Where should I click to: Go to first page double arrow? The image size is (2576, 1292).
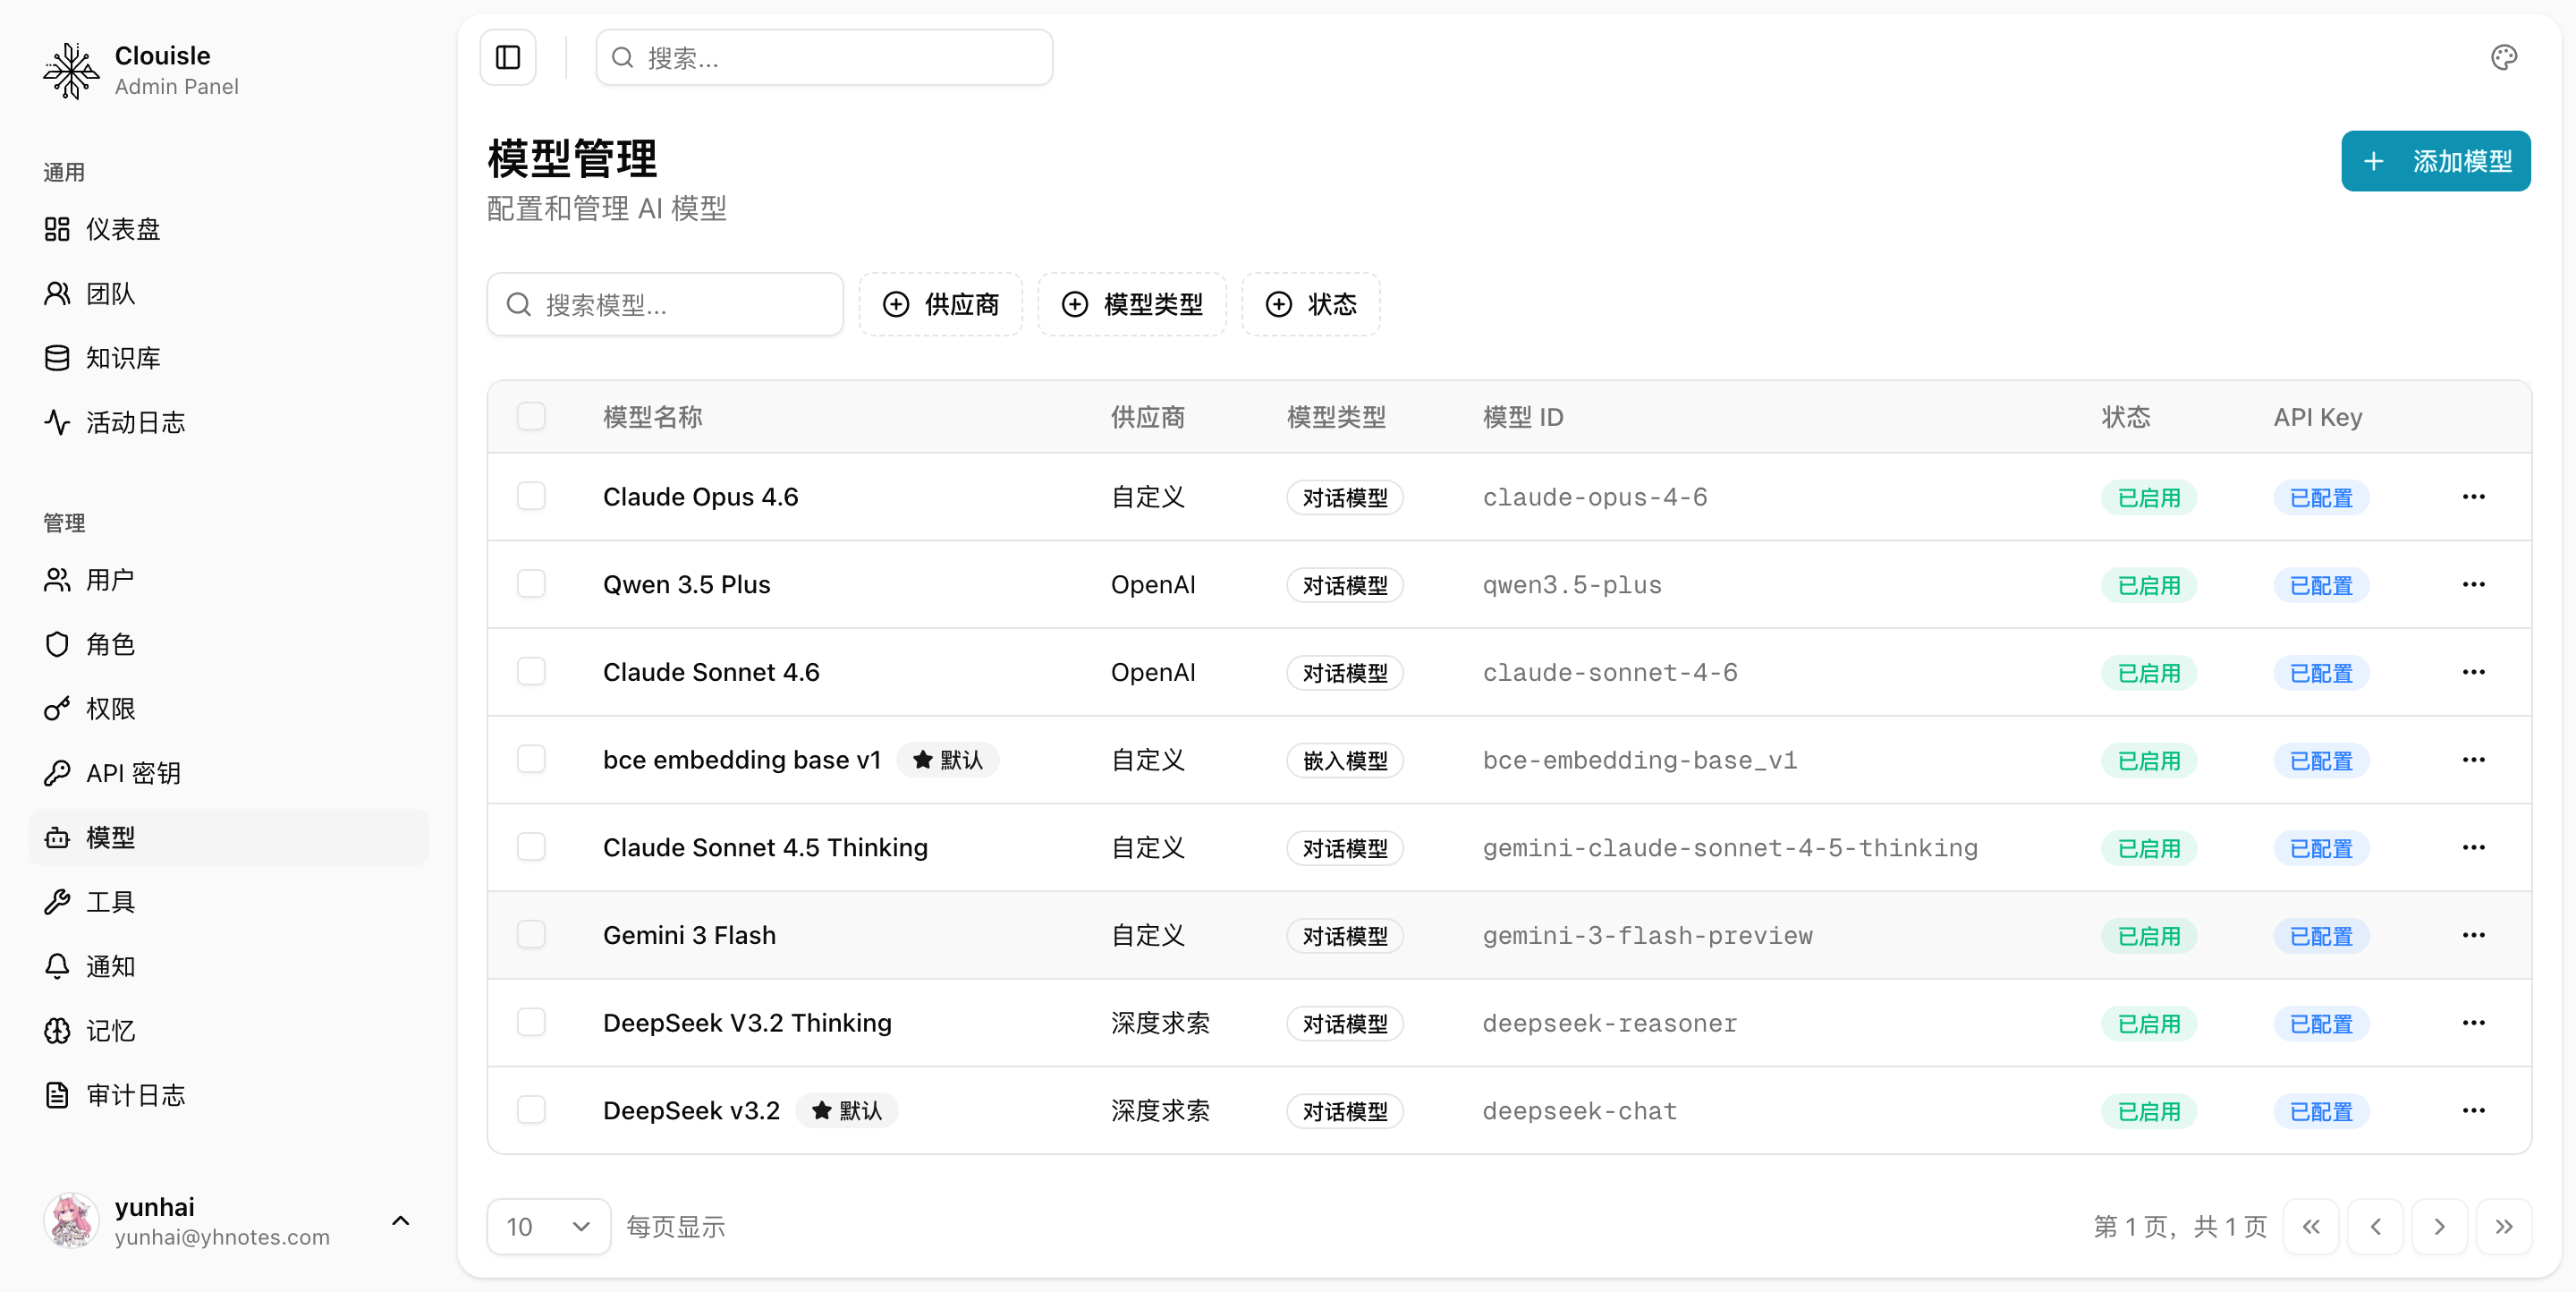click(2310, 1226)
